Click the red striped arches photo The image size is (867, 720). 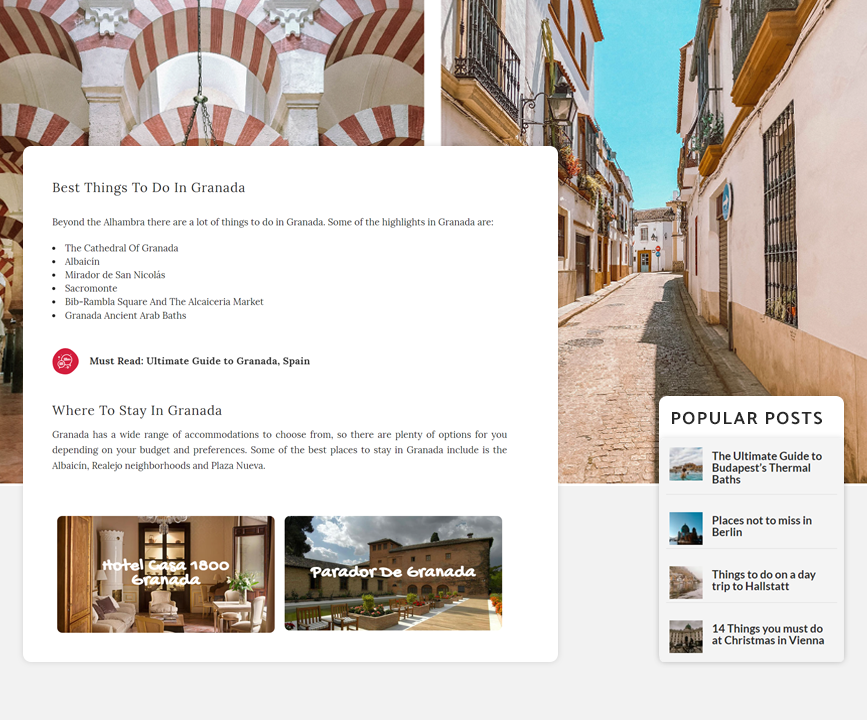(x=212, y=72)
